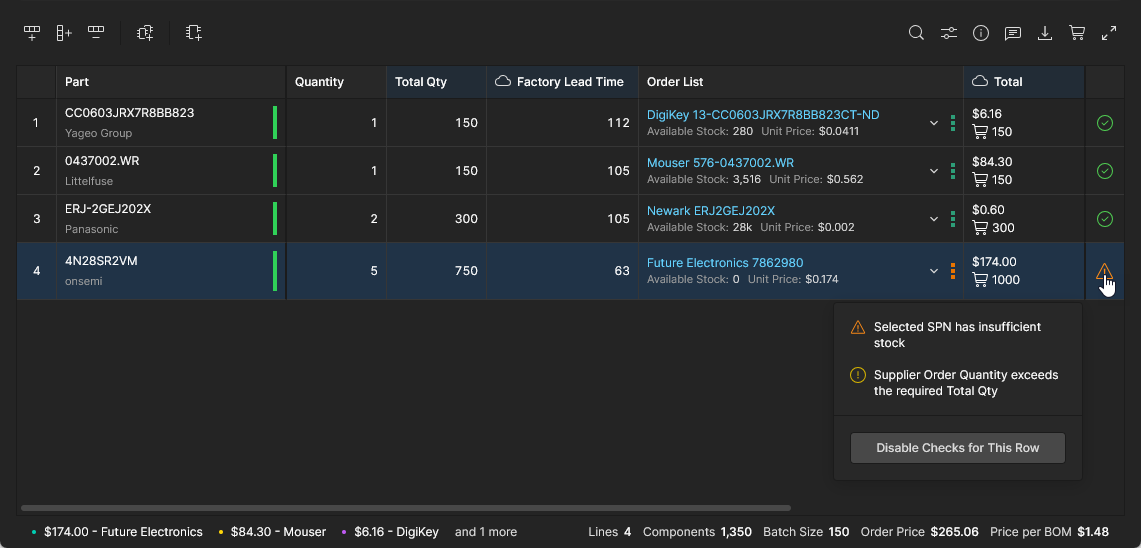Image resolution: width=1141 pixels, height=548 pixels.
Task: Open Newark ERJ2GEJ202X link
Action: point(711,210)
